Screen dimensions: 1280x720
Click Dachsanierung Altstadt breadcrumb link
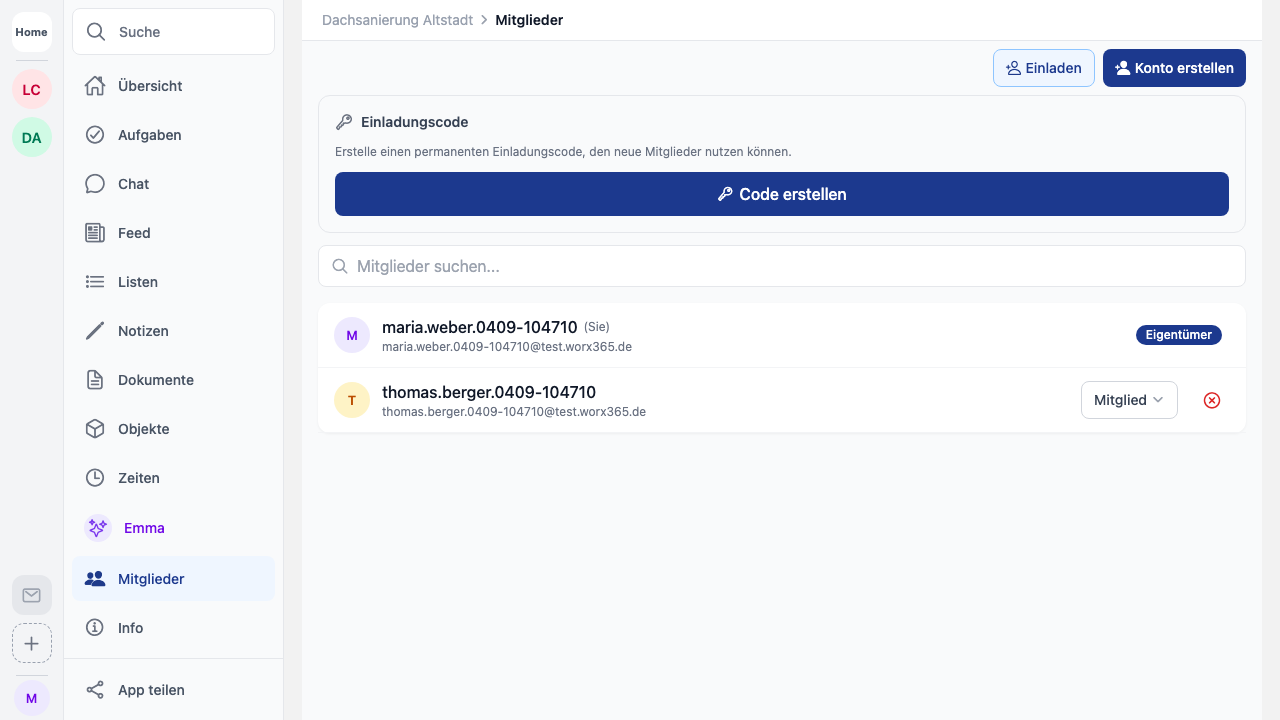click(x=397, y=20)
